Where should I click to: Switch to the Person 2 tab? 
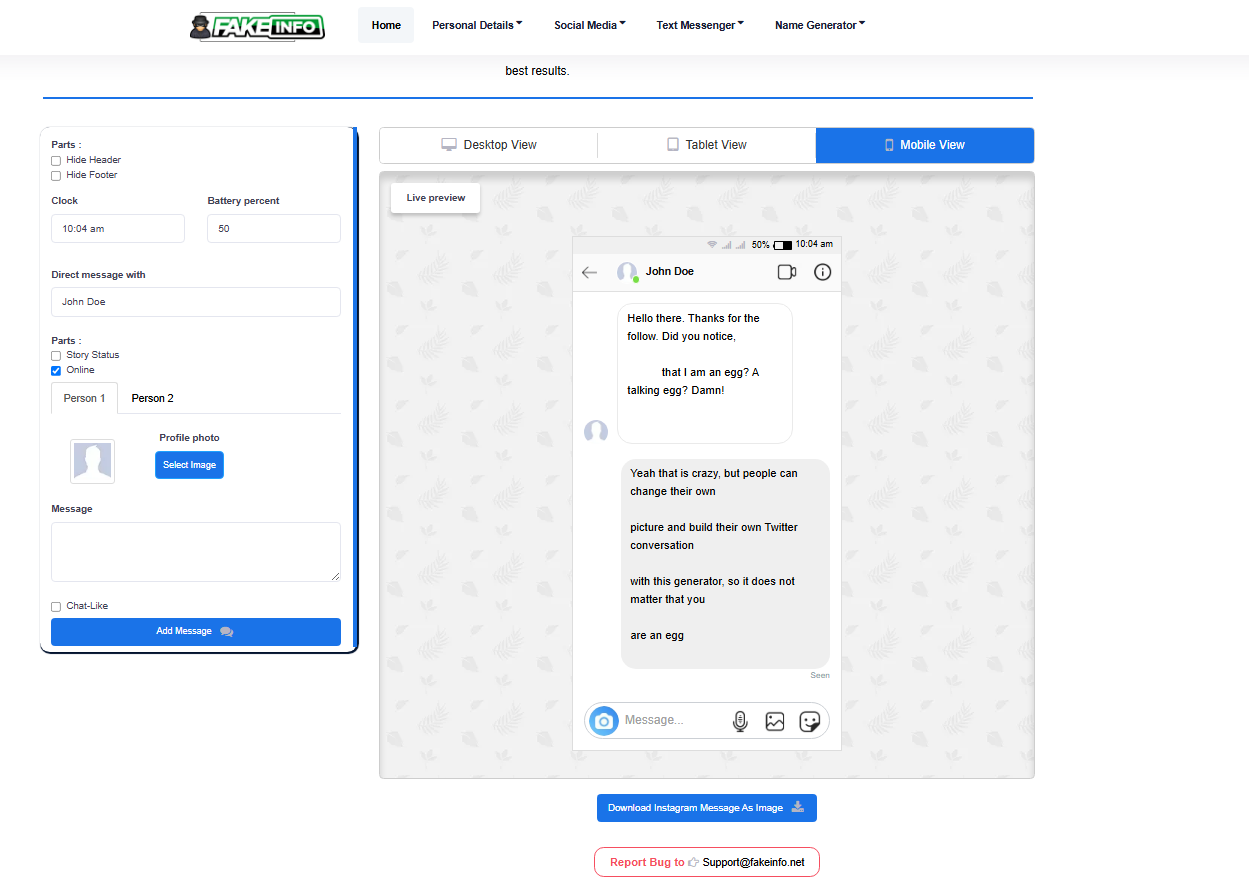coord(152,398)
